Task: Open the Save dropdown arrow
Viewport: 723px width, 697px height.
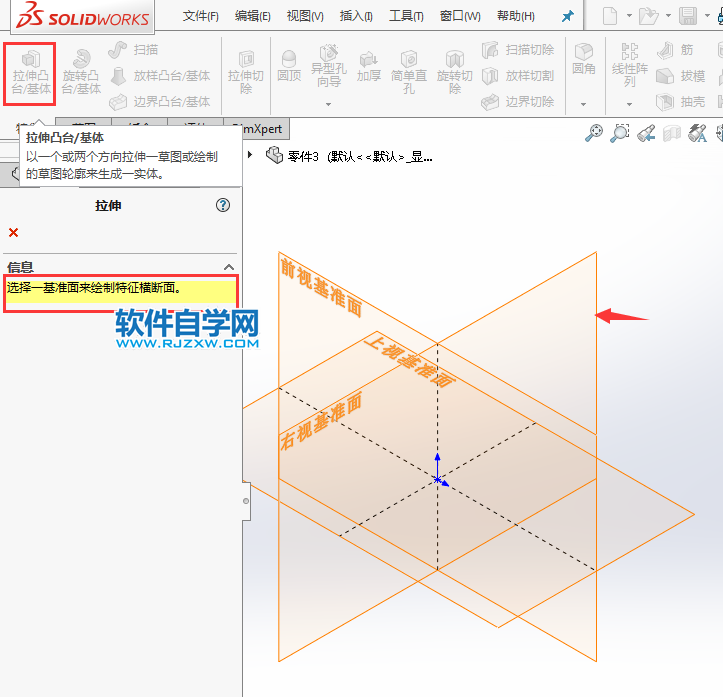Action: [x=707, y=16]
